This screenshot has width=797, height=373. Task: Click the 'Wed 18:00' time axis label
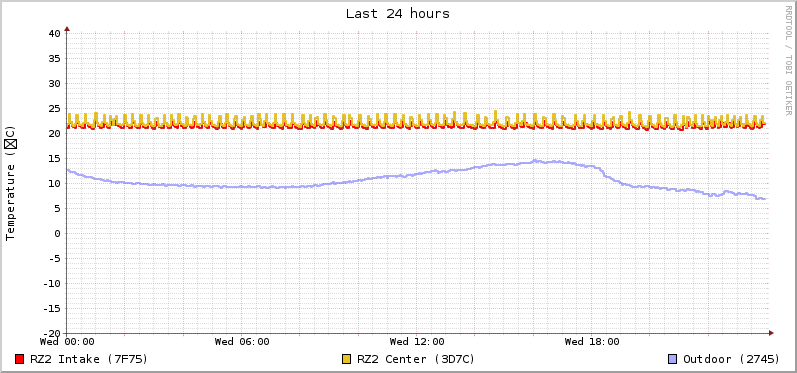coord(592,342)
